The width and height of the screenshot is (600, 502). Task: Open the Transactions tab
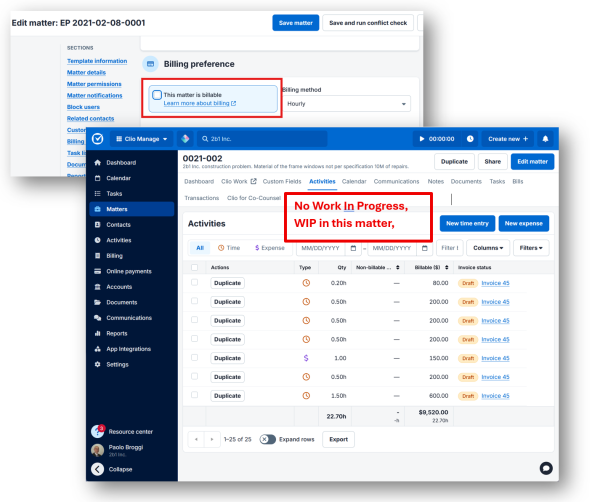(202, 198)
